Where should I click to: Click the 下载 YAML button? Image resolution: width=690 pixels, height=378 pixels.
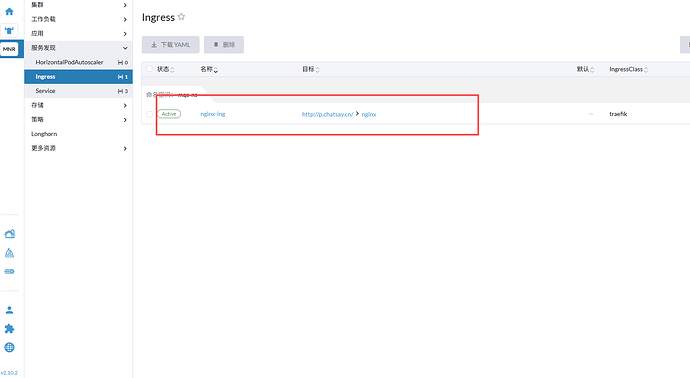tap(170, 44)
